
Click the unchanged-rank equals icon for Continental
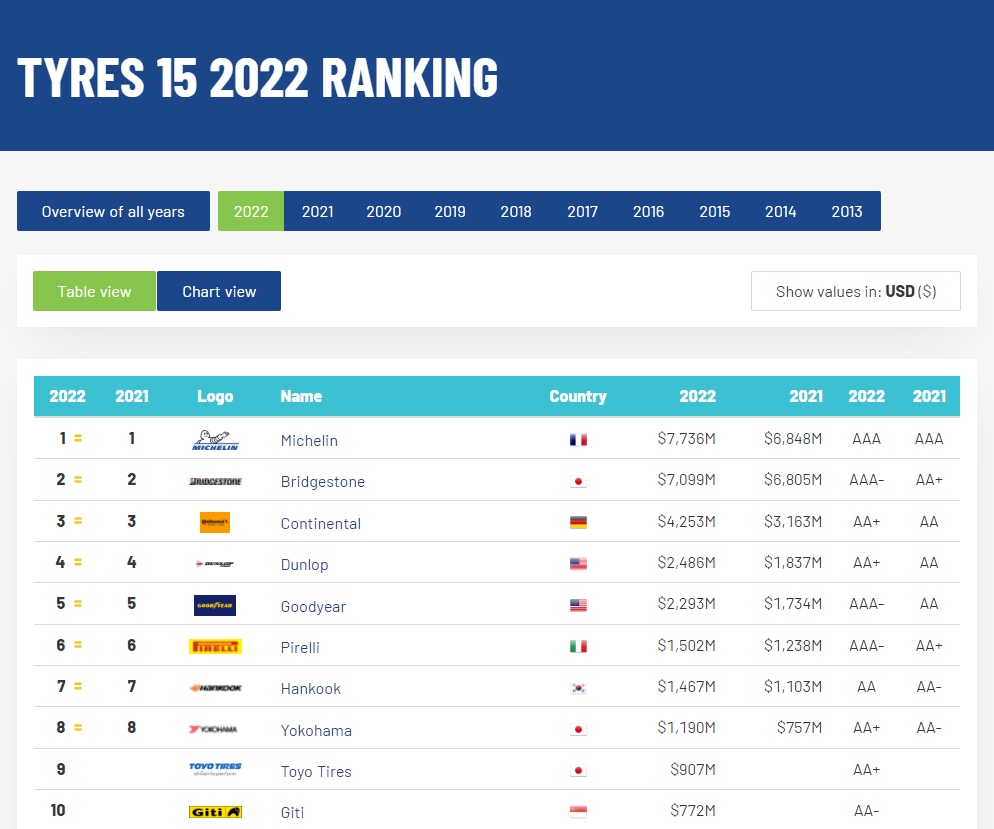[78, 521]
